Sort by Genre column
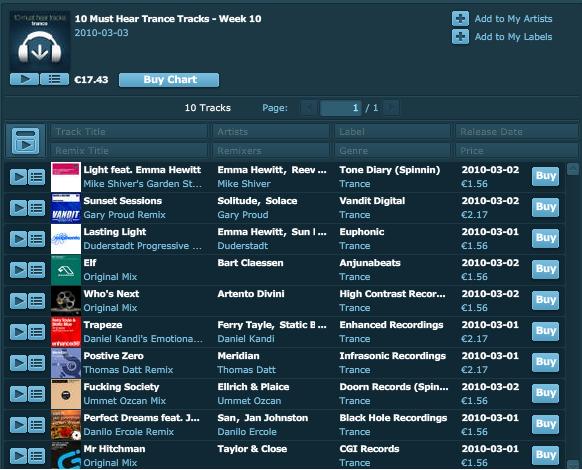Image resolution: width=582 pixels, height=470 pixels. [x=392, y=150]
